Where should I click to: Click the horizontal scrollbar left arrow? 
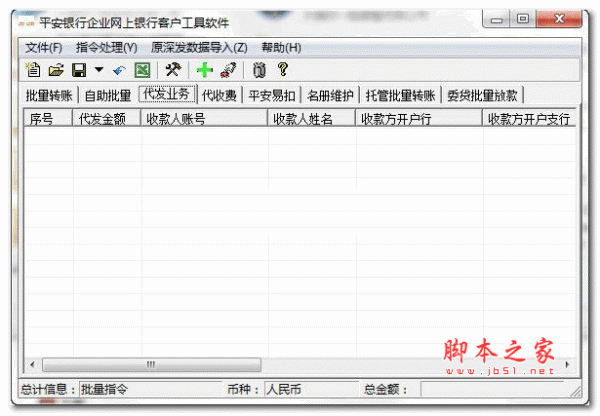(32, 364)
